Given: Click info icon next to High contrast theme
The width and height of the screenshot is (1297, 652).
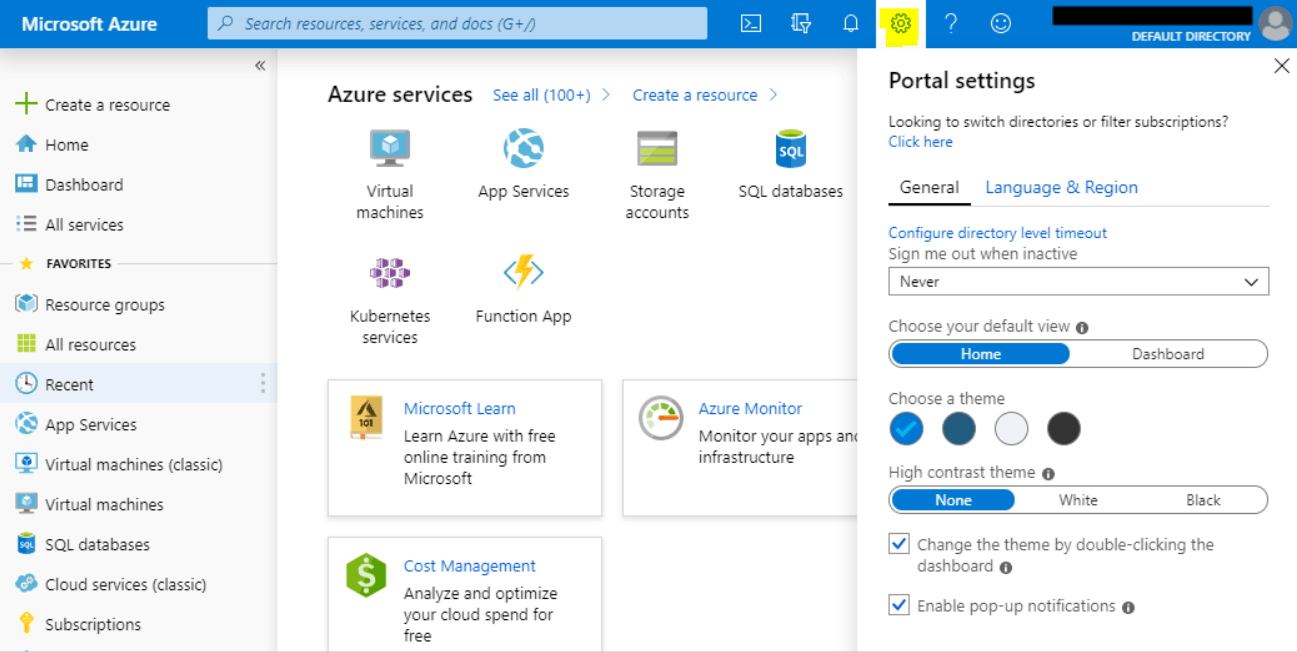Looking at the screenshot, I should click(x=1048, y=474).
